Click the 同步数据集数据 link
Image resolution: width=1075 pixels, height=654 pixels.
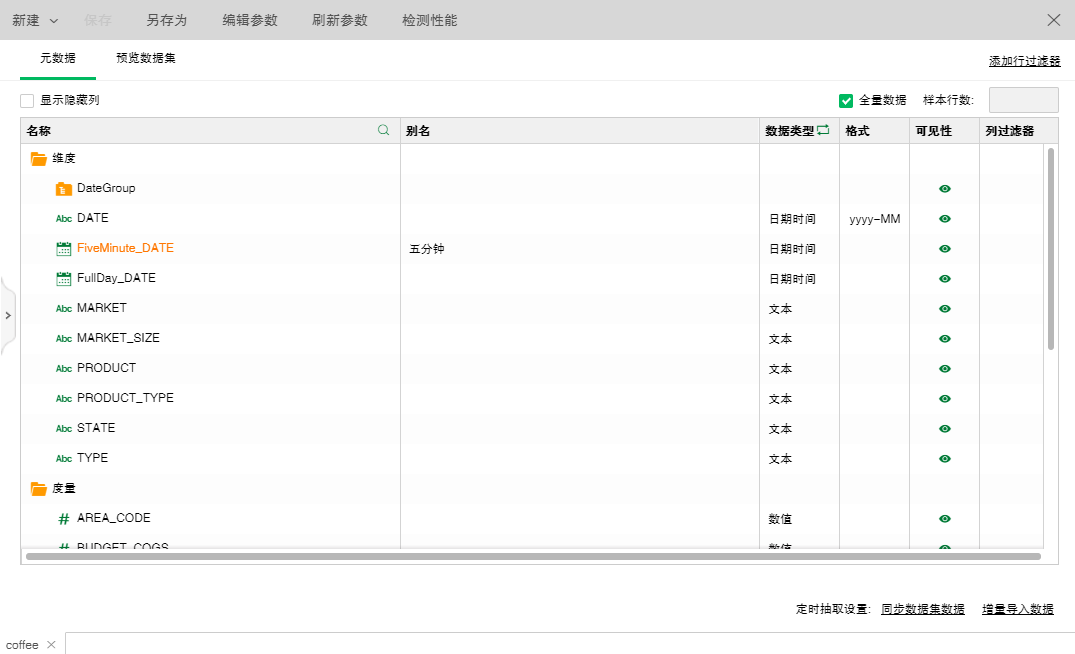922,608
